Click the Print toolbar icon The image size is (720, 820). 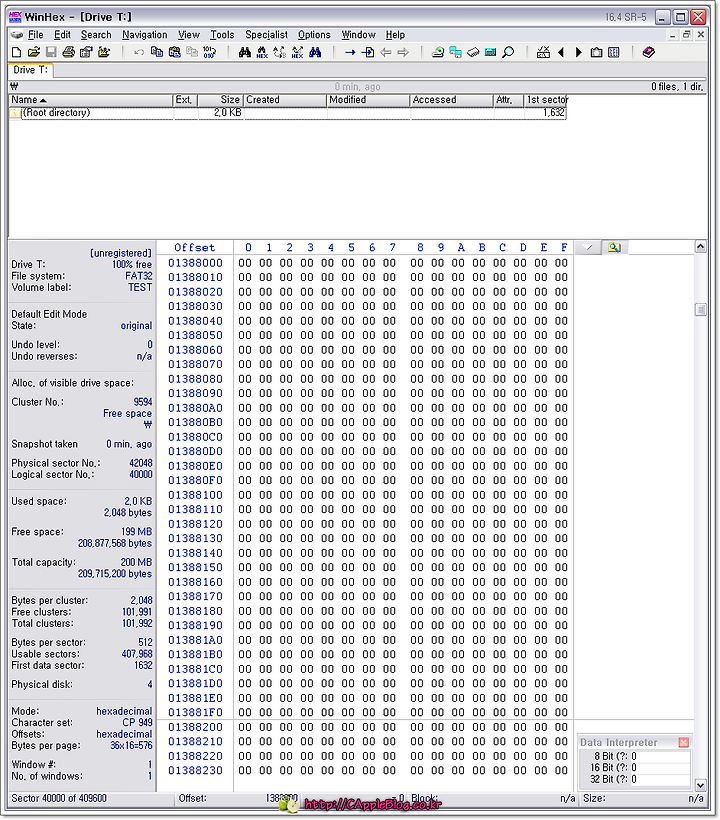68,52
